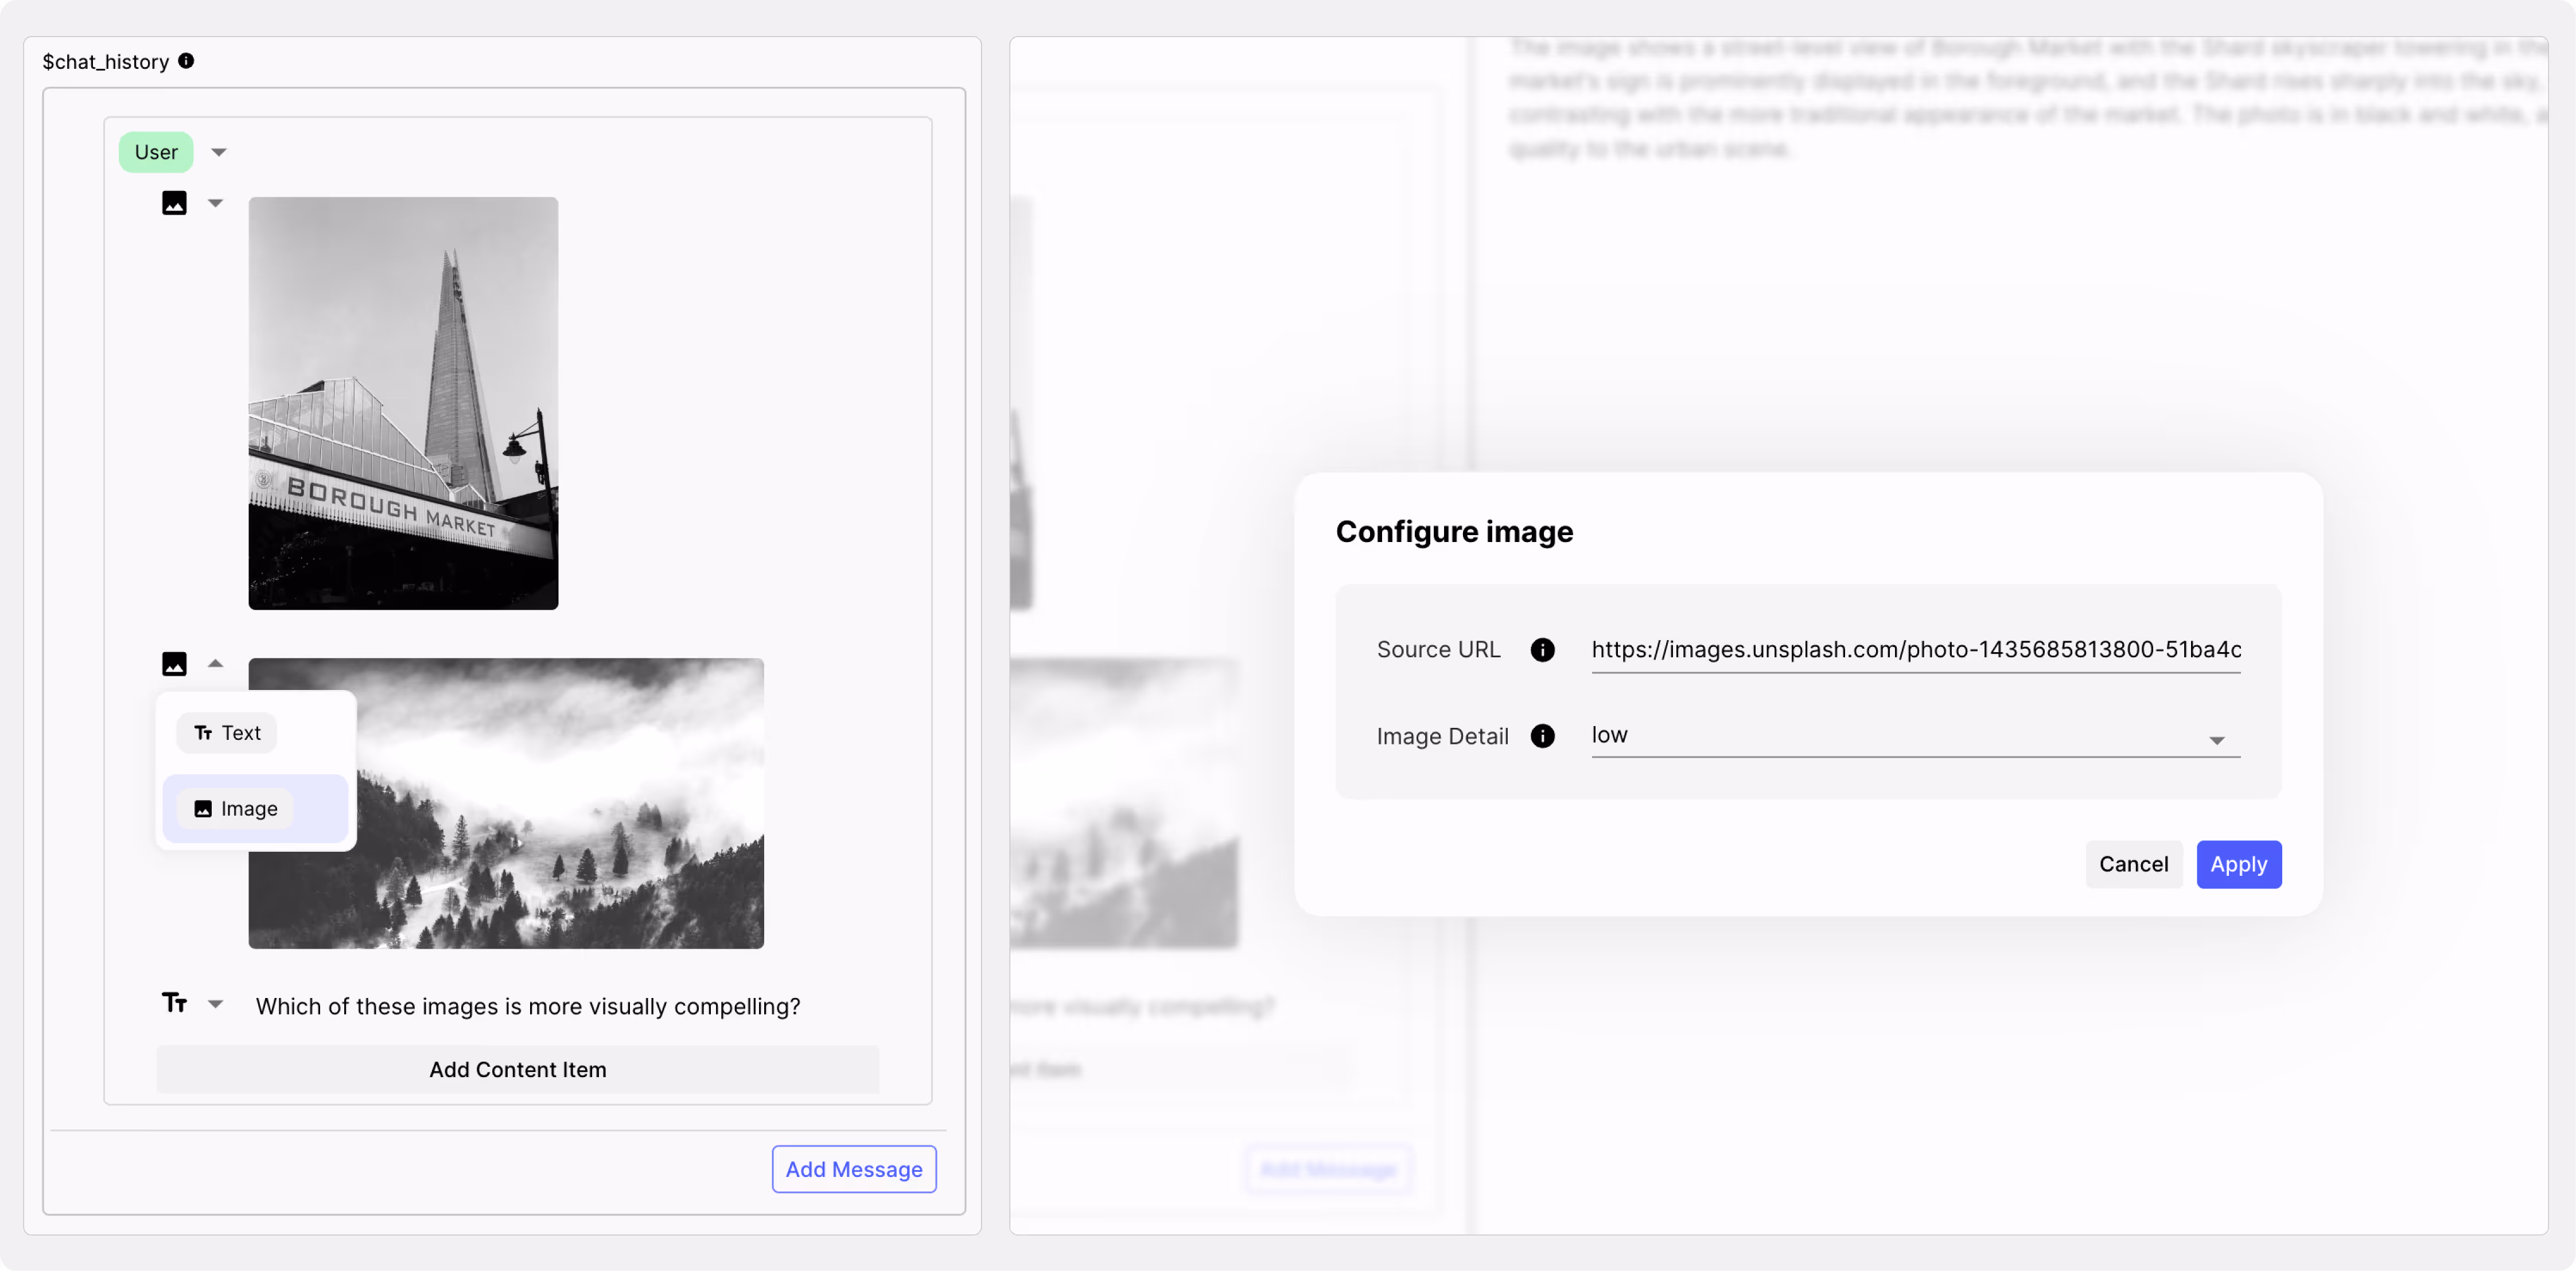Screen dimensions: 2576x1271
Task: Click the first image content type icon
Action: (x=174, y=203)
